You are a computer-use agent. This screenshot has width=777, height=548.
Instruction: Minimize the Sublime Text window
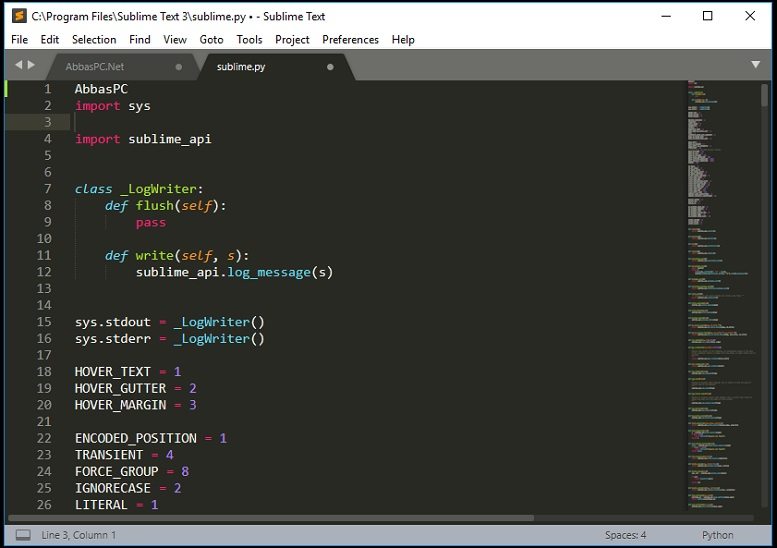coord(666,16)
